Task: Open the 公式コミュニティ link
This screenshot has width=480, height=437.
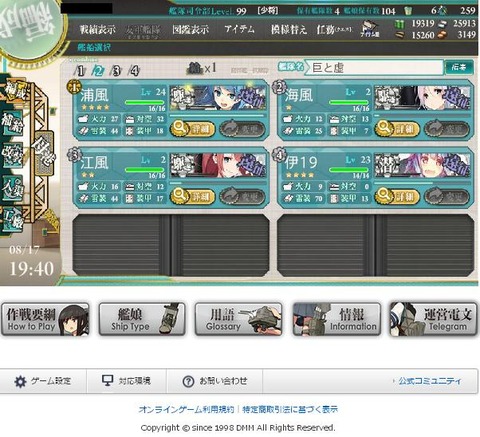Action: pos(430,381)
